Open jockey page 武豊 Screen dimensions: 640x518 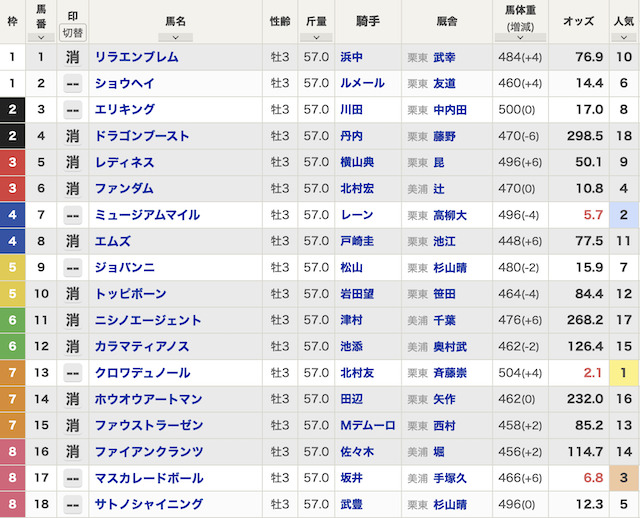point(351,504)
